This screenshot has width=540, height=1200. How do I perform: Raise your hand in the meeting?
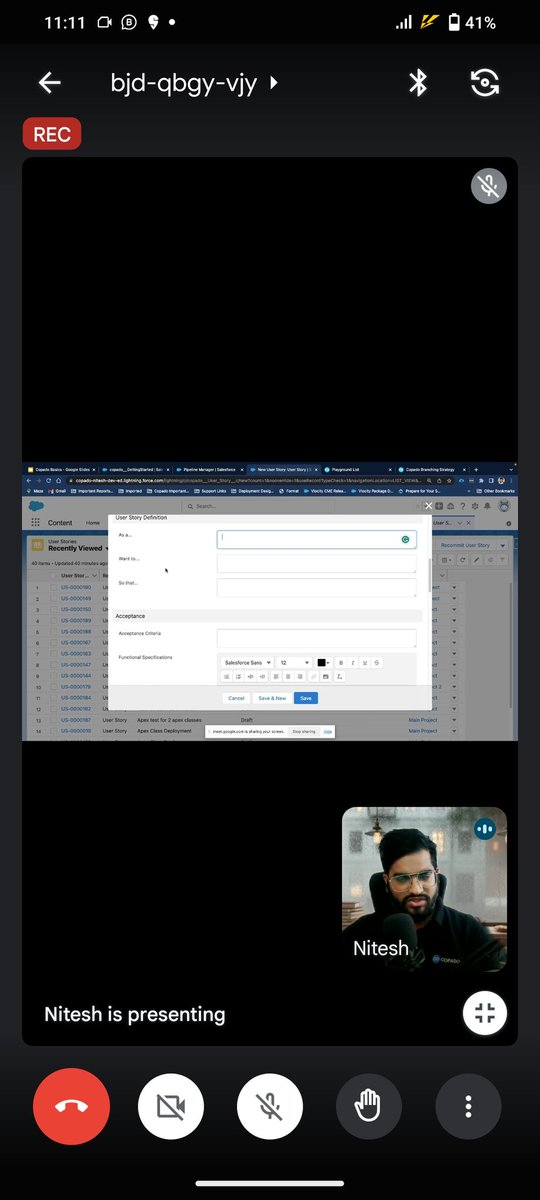point(369,1106)
